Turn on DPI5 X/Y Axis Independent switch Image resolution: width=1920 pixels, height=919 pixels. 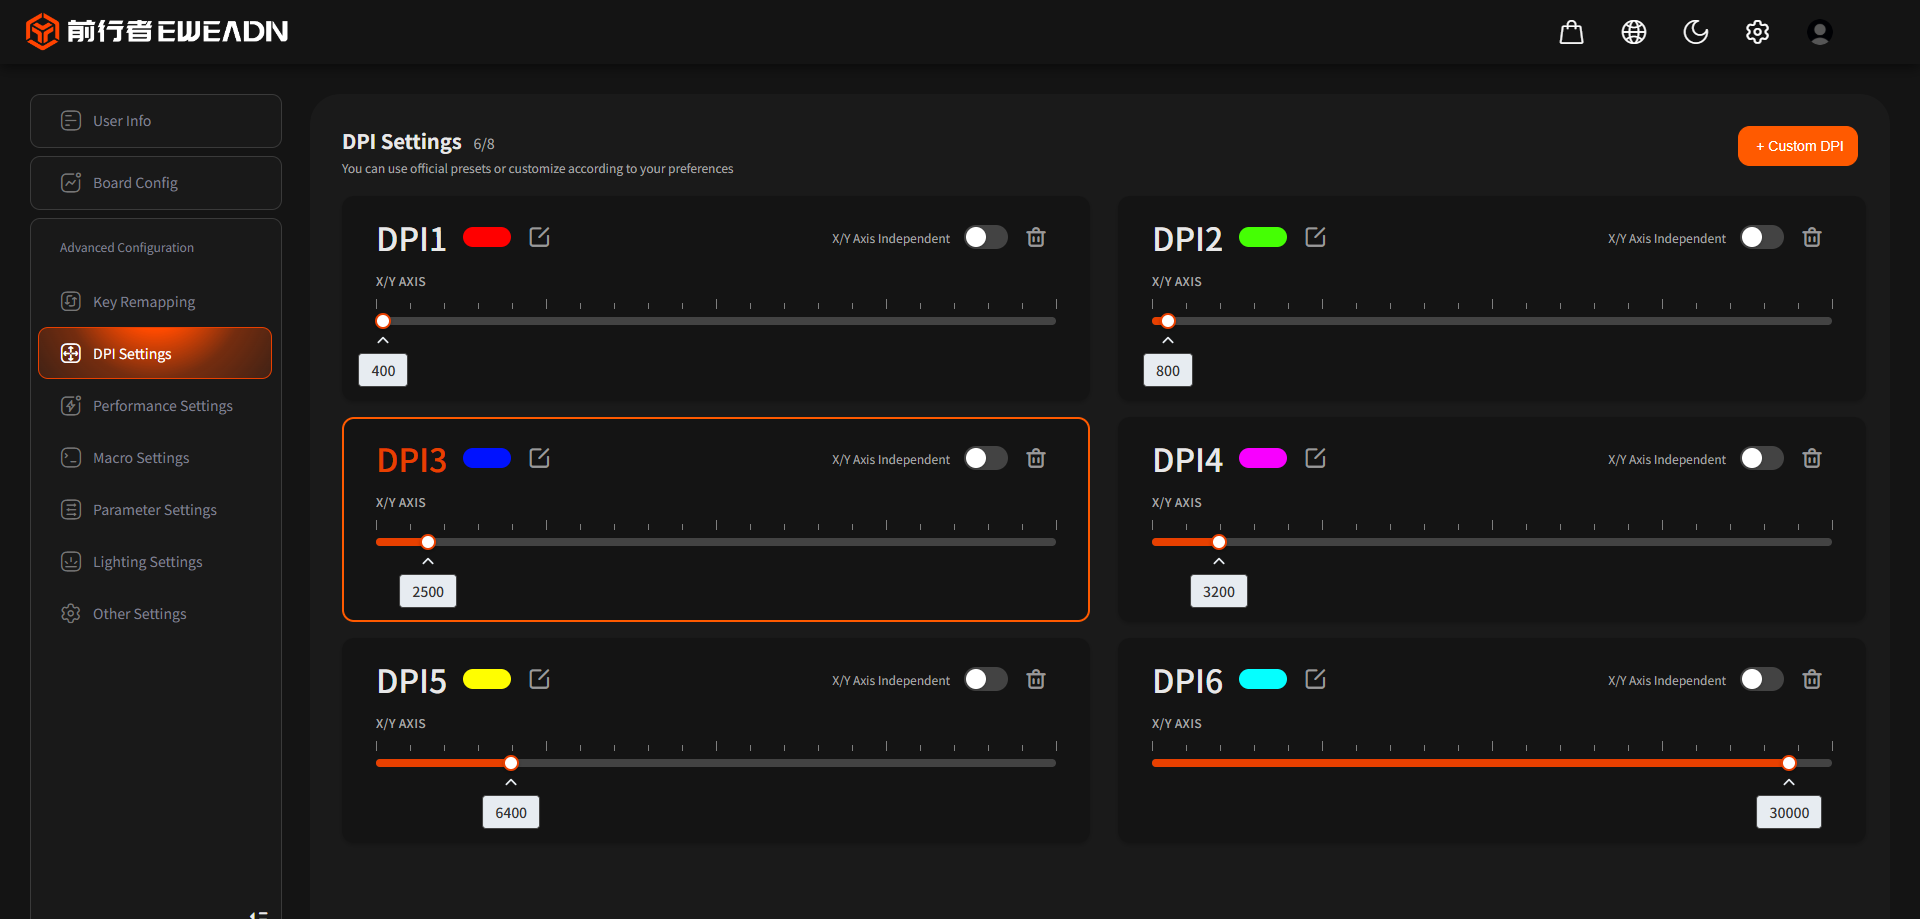point(985,679)
